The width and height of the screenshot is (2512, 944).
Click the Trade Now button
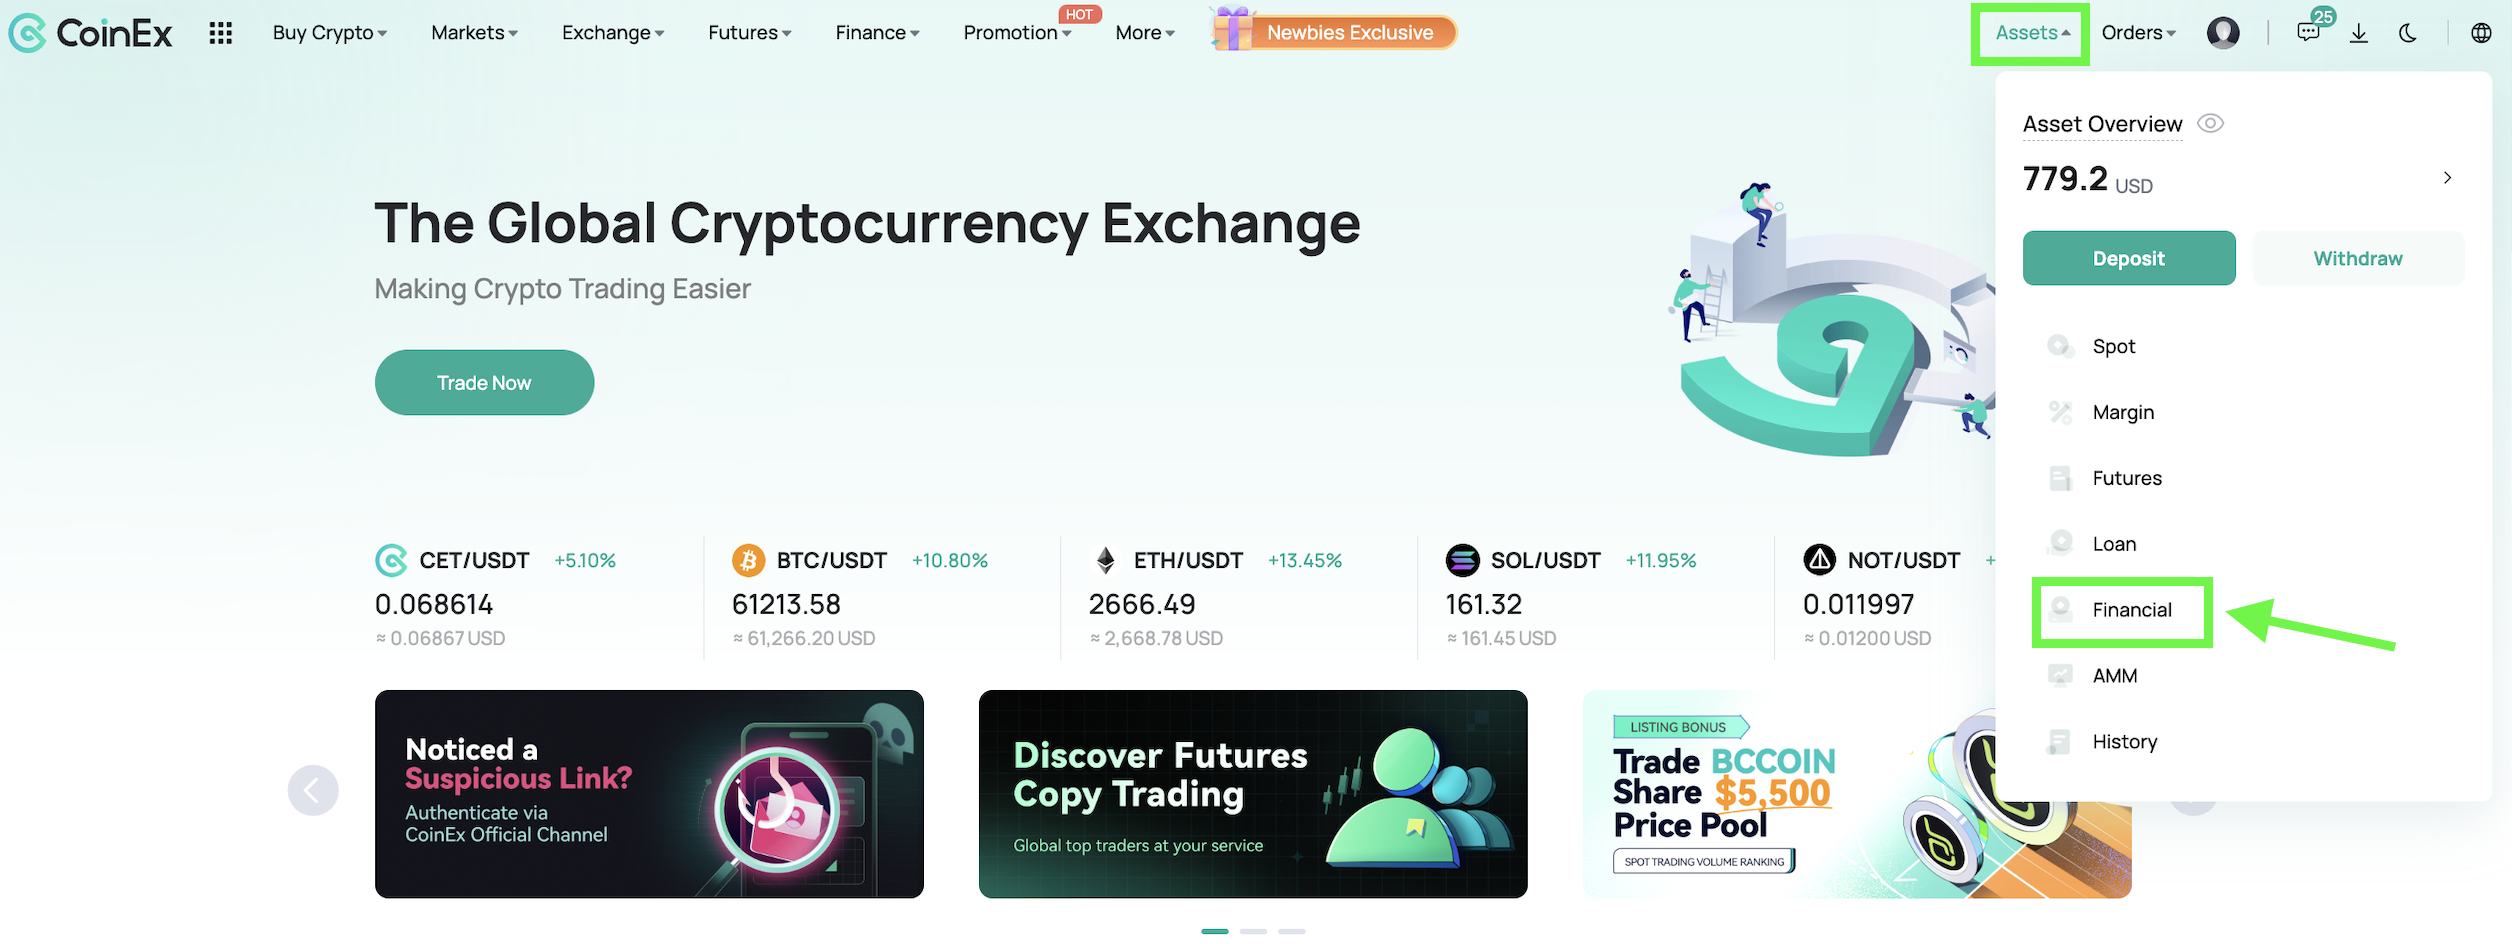click(484, 382)
